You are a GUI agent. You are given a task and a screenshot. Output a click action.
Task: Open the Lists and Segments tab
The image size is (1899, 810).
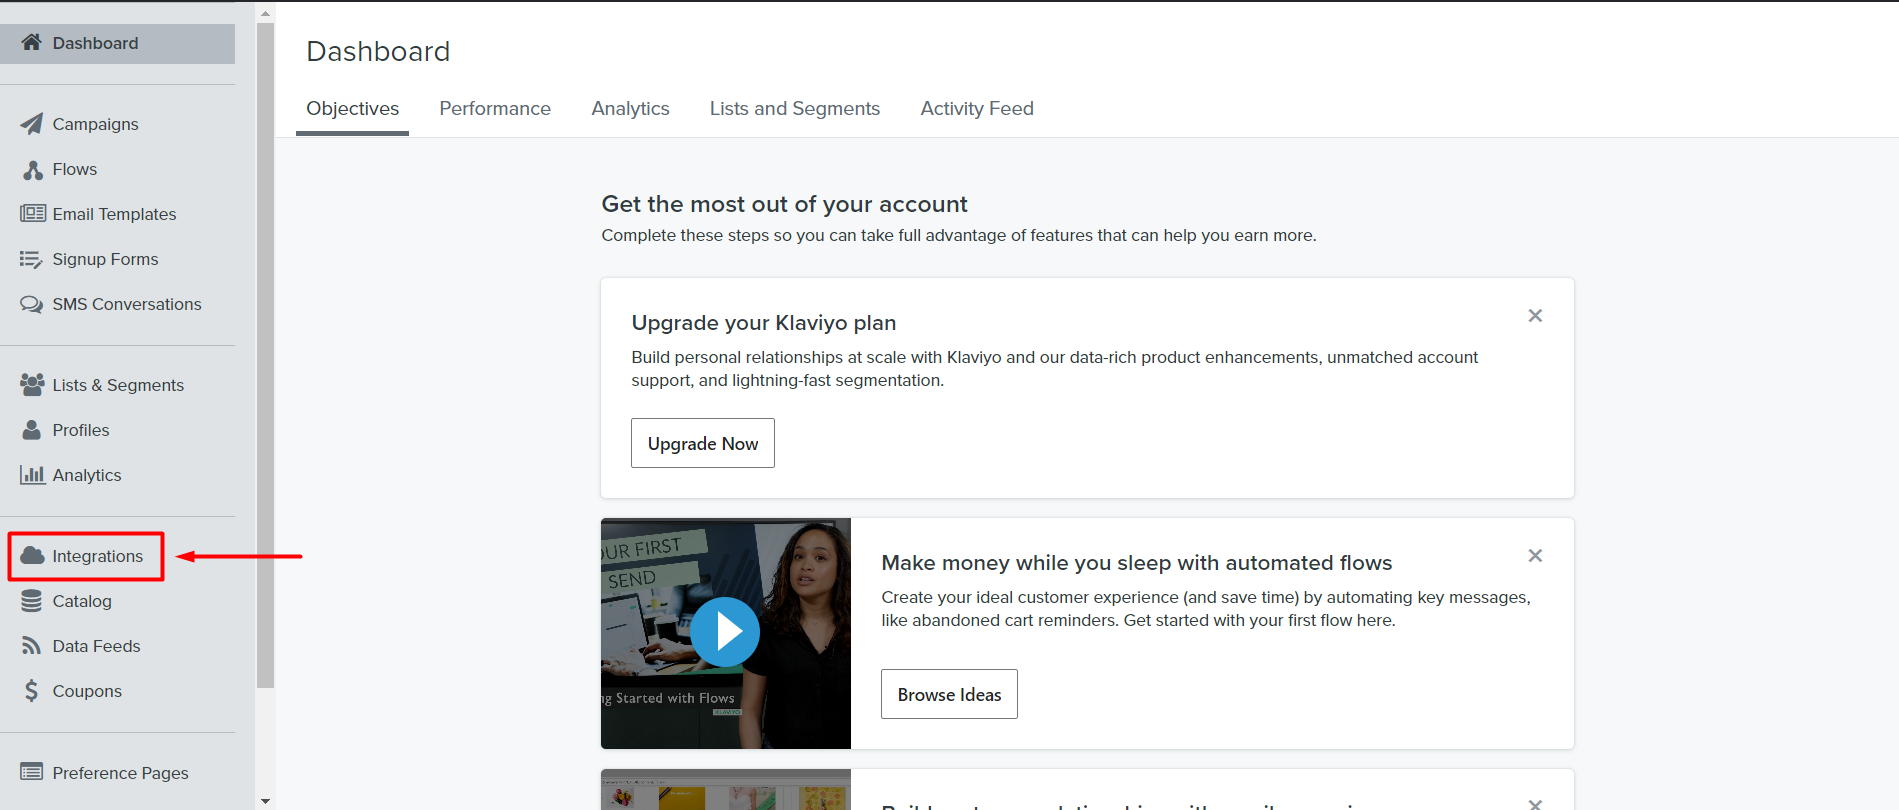tap(795, 109)
